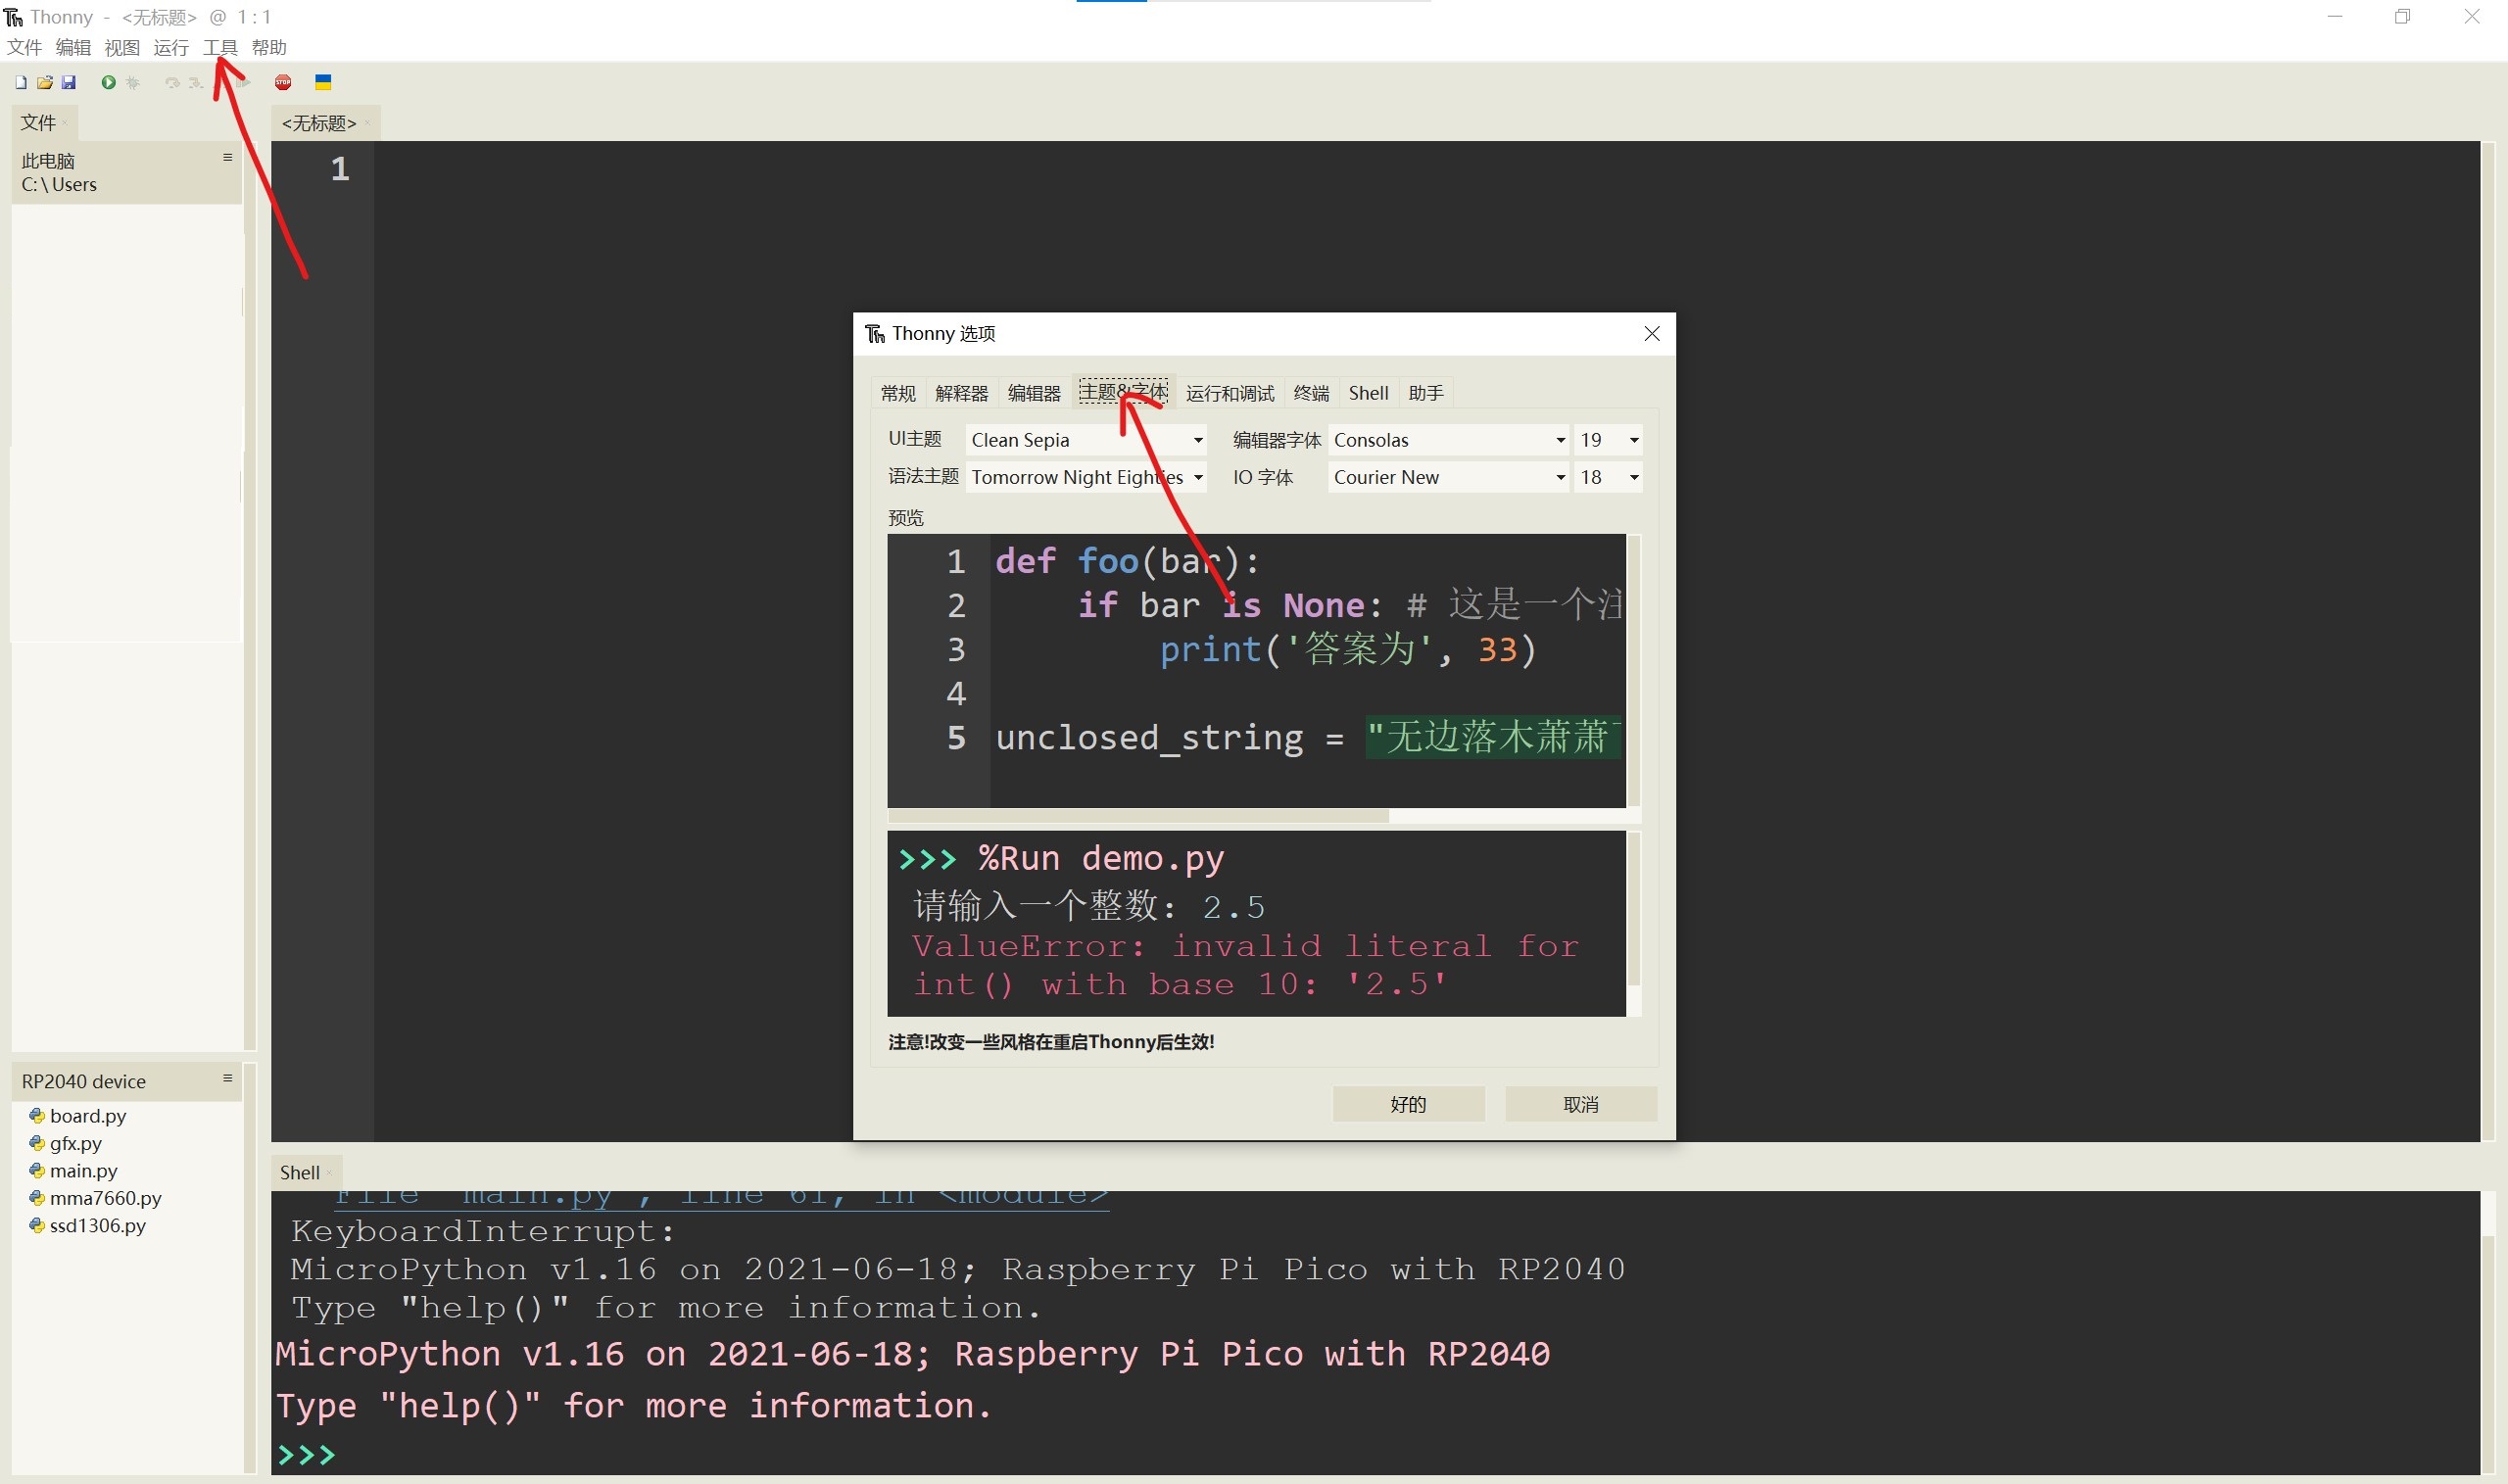Image resolution: width=2508 pixels, height=1484 pixels.
Task: Click the preview code horizontal scrollbar
Action: click(x=1137, y=816)
